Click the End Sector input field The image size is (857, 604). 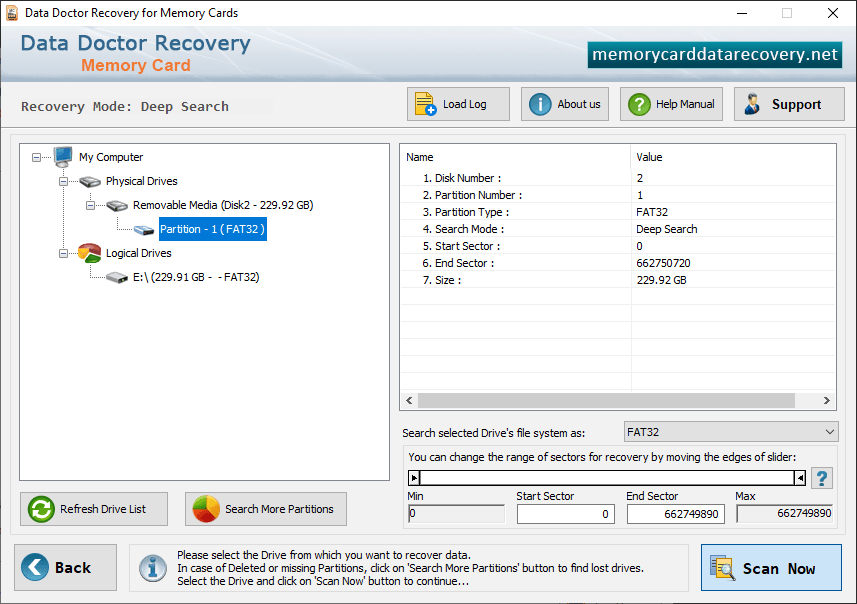676,514
